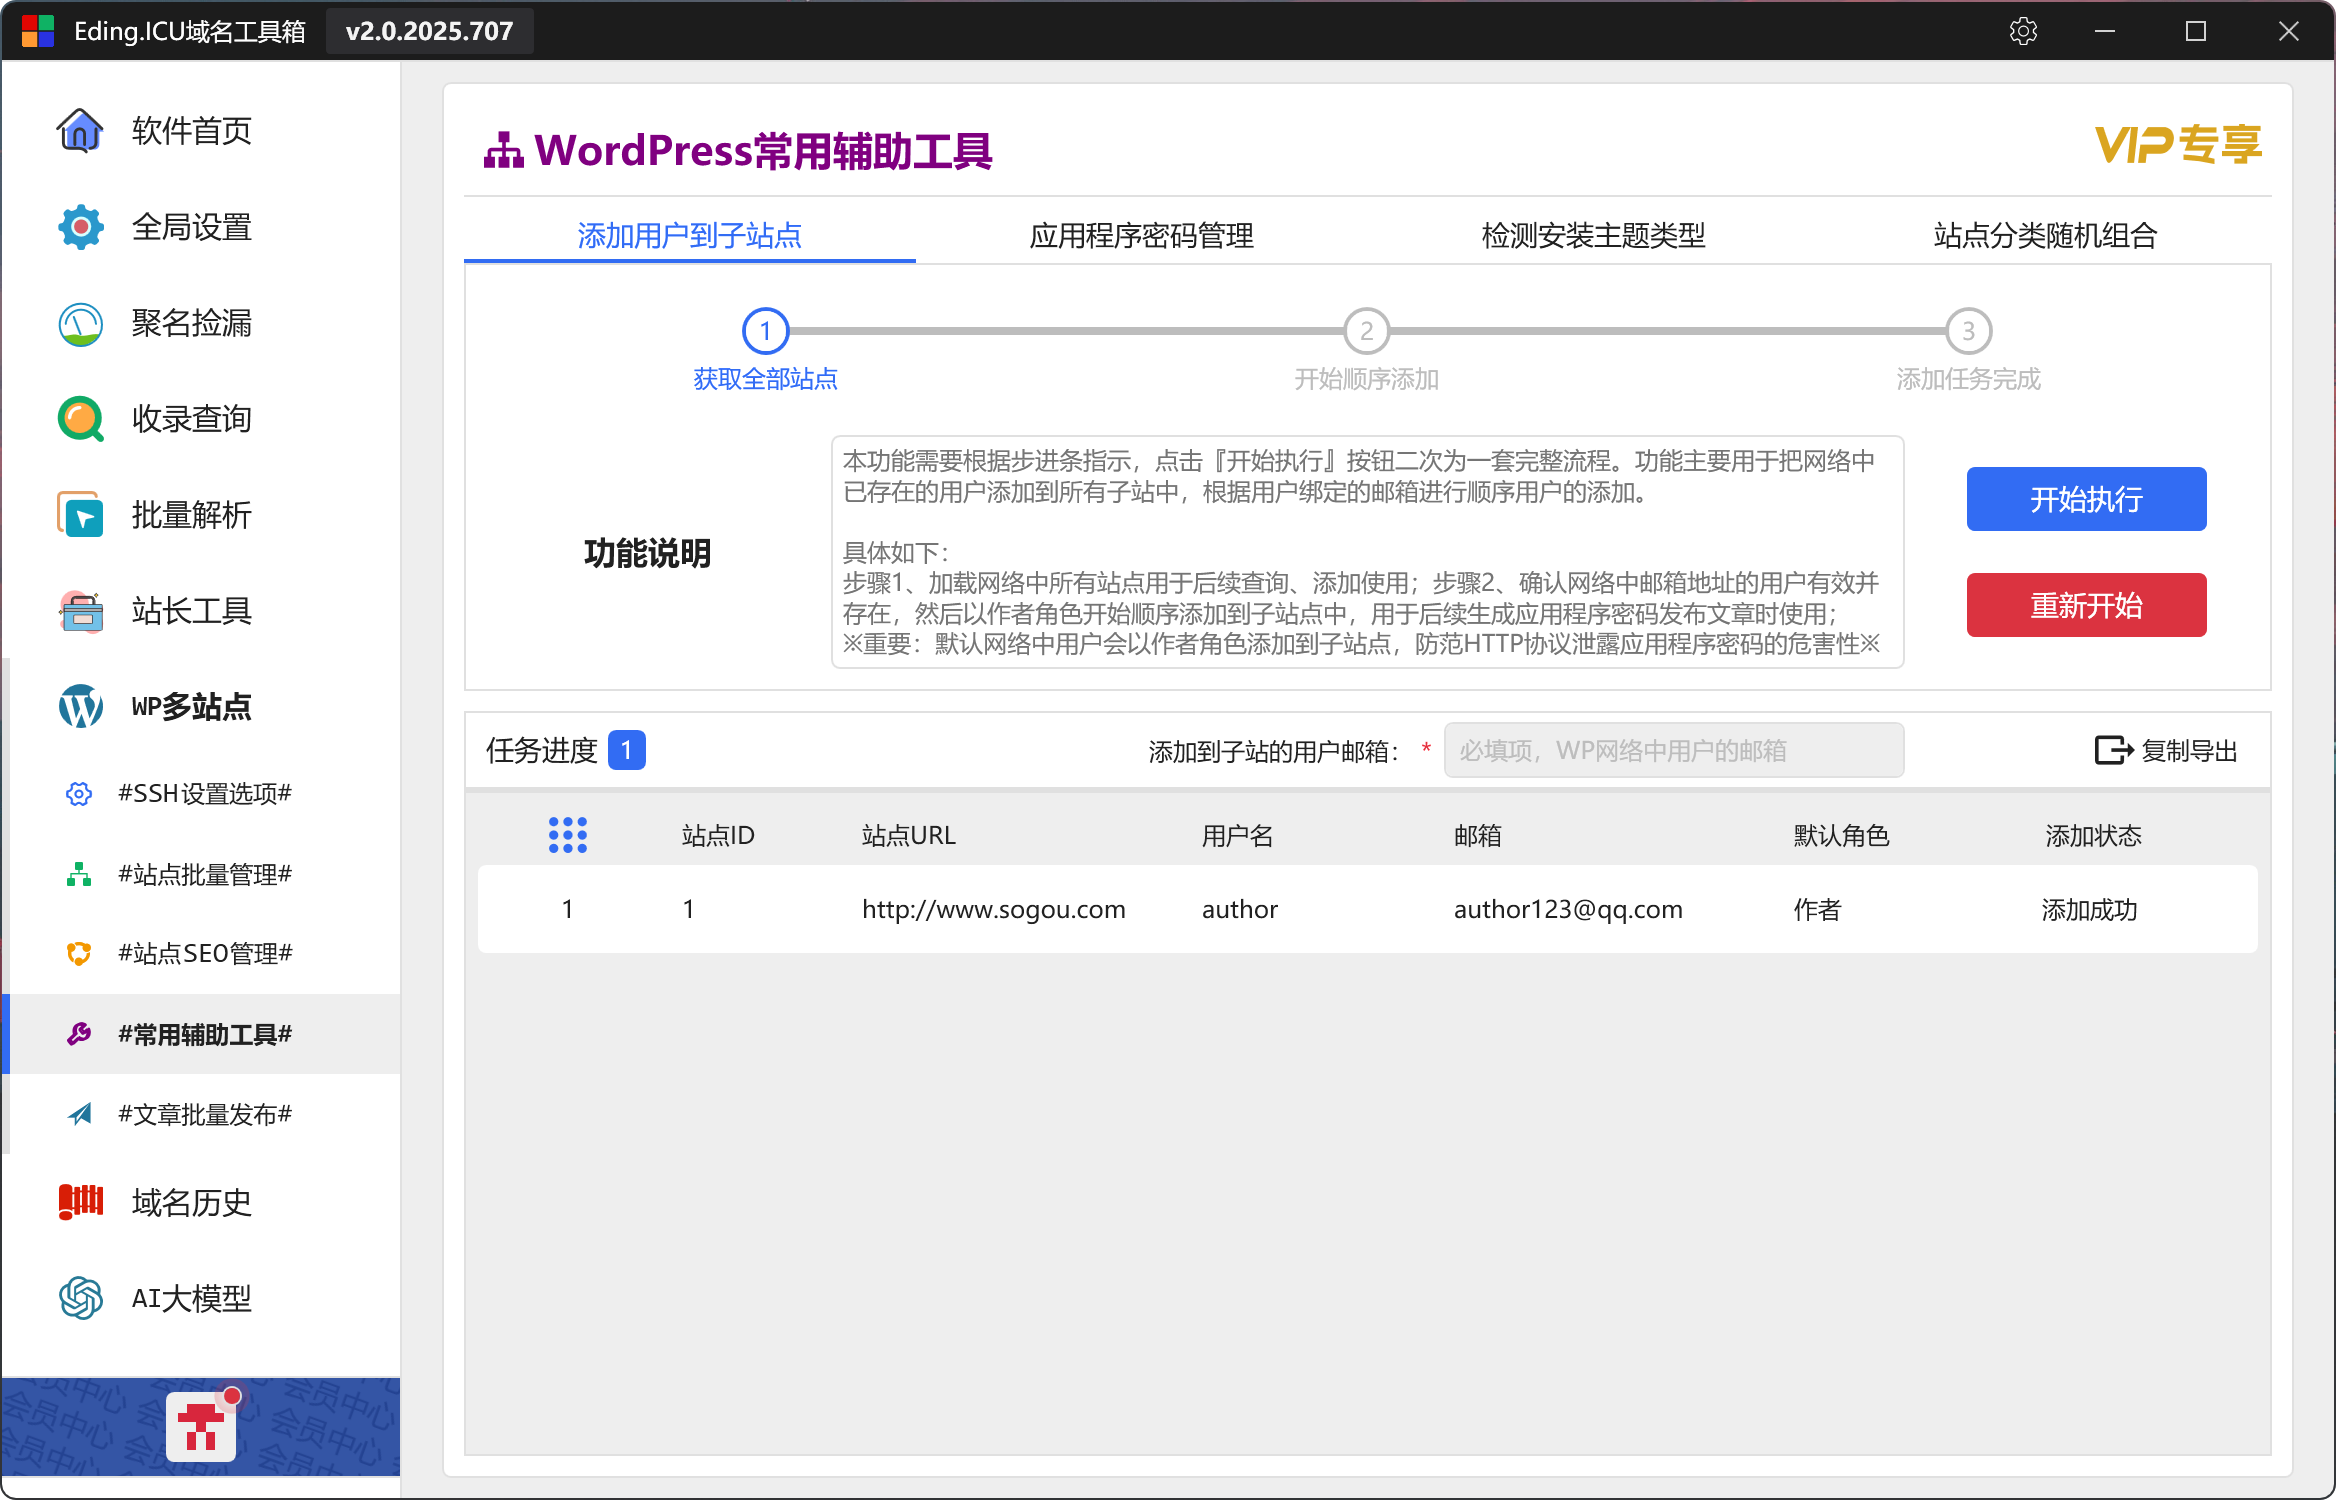The image size is (2336, 1500).
Task: Select the WordPress logo for WP多站点
Action: click(80, 707)
